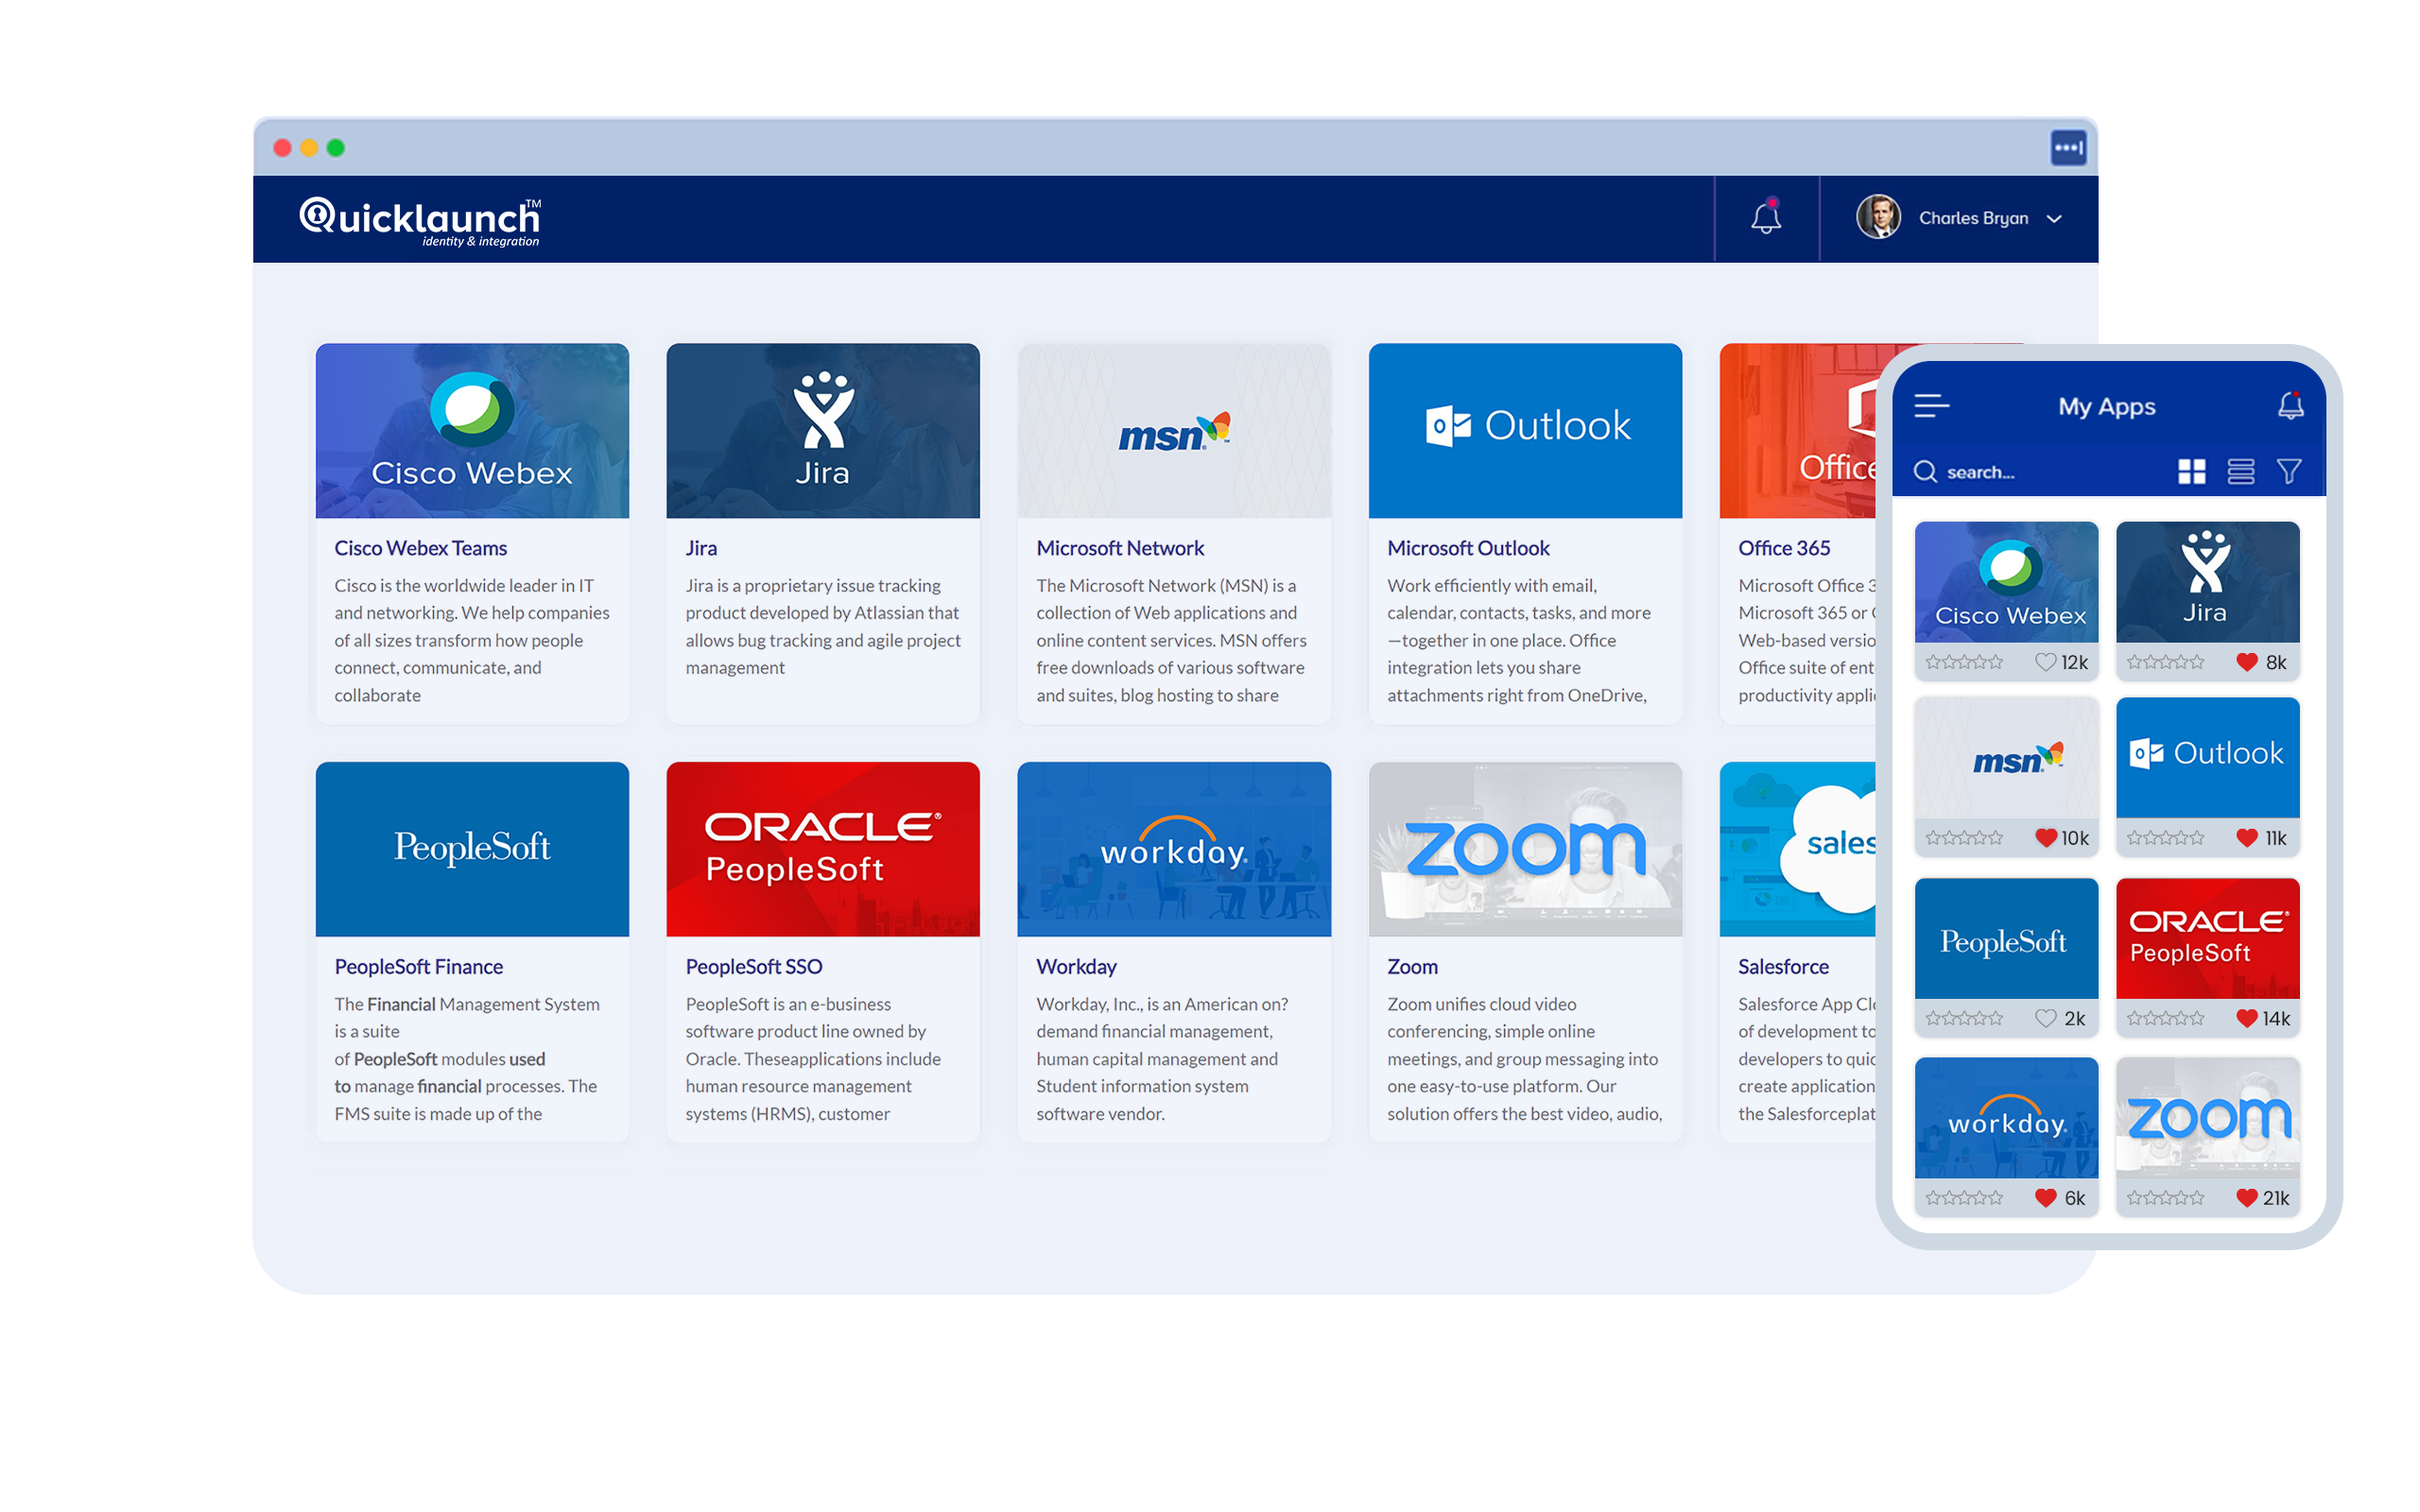This screenshot has width=2420, height=1512.
Task: Click the My Apps title in mobile panel
Action: [x=2106, y=406]
